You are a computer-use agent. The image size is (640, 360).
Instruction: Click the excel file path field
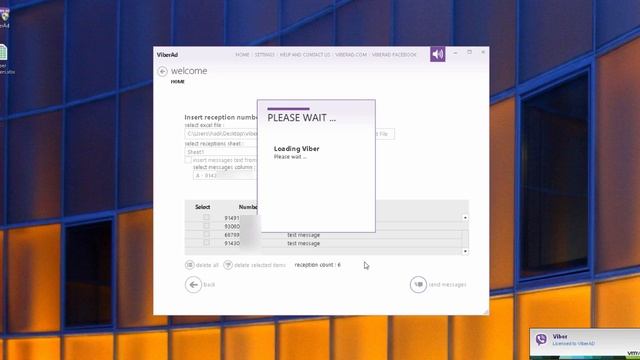coord(221,134)
